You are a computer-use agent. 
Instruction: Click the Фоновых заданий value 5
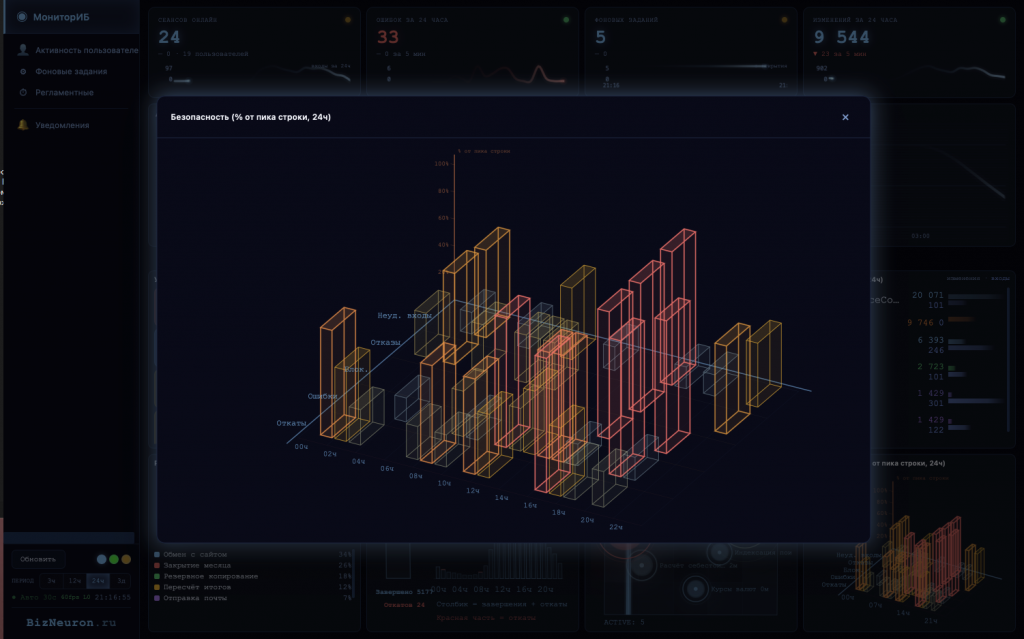point(601,37)
